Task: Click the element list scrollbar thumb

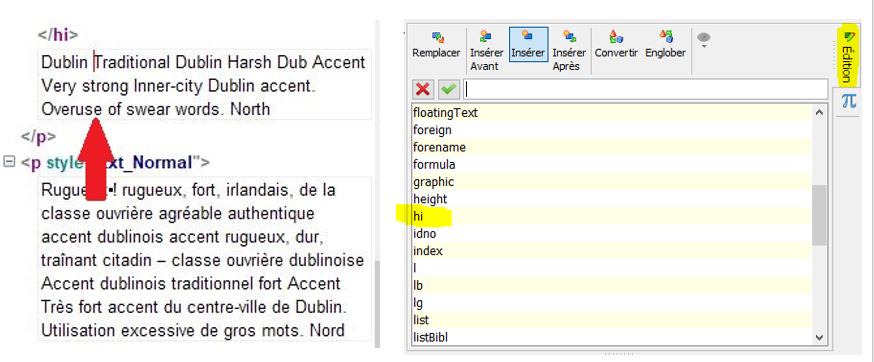Action: (x=819, y=215)
